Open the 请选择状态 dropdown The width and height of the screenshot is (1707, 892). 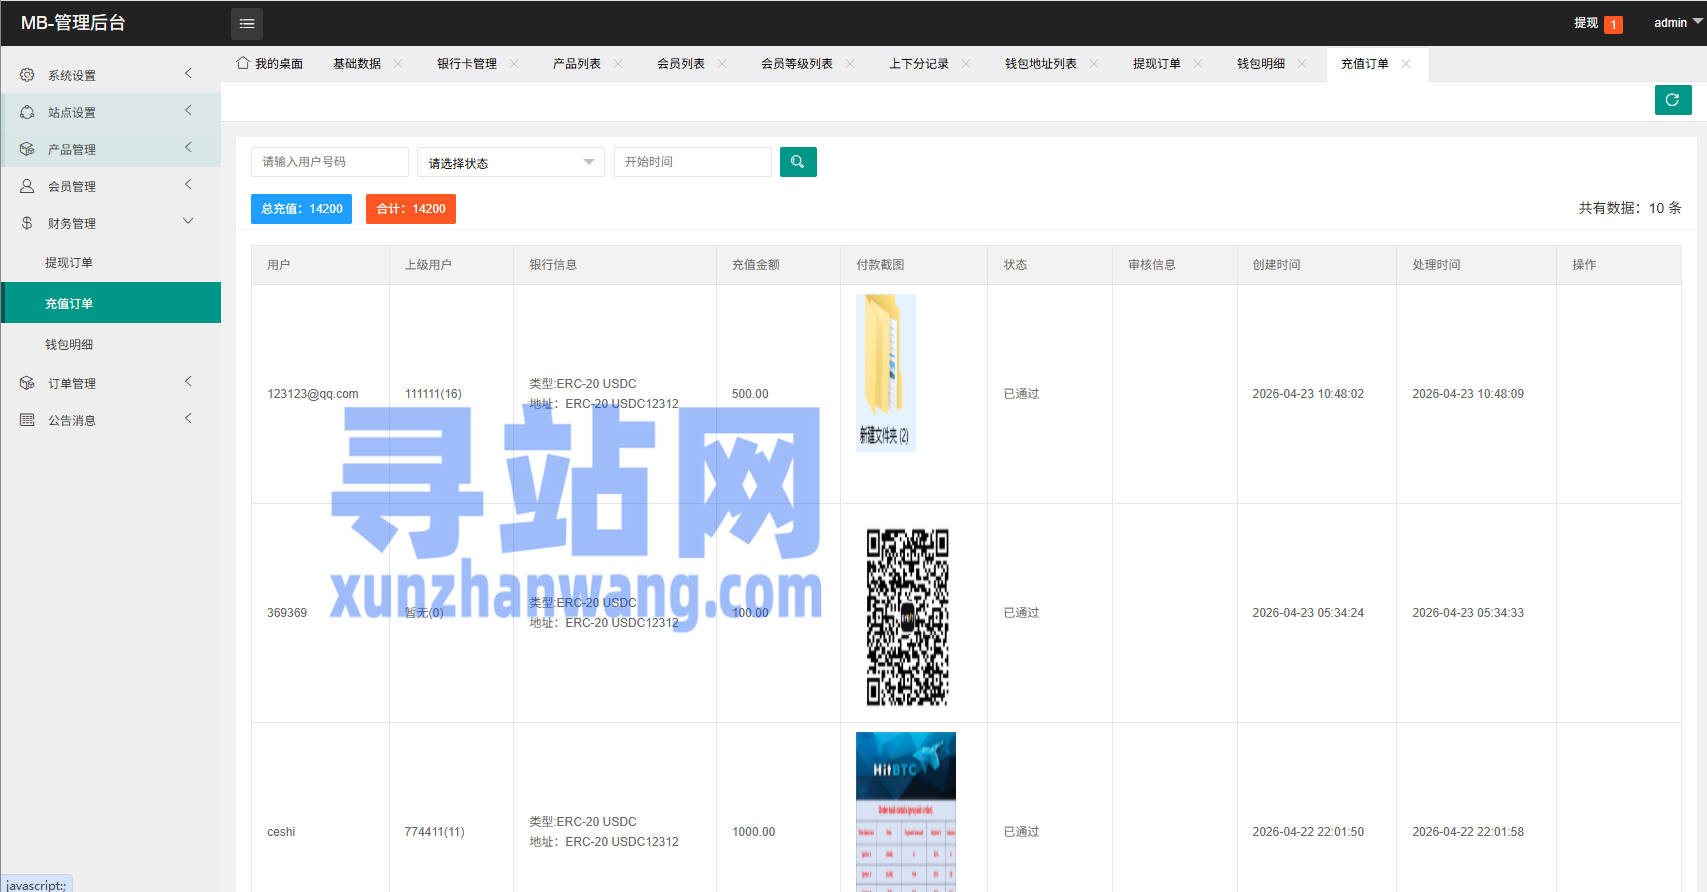(511, 162)
